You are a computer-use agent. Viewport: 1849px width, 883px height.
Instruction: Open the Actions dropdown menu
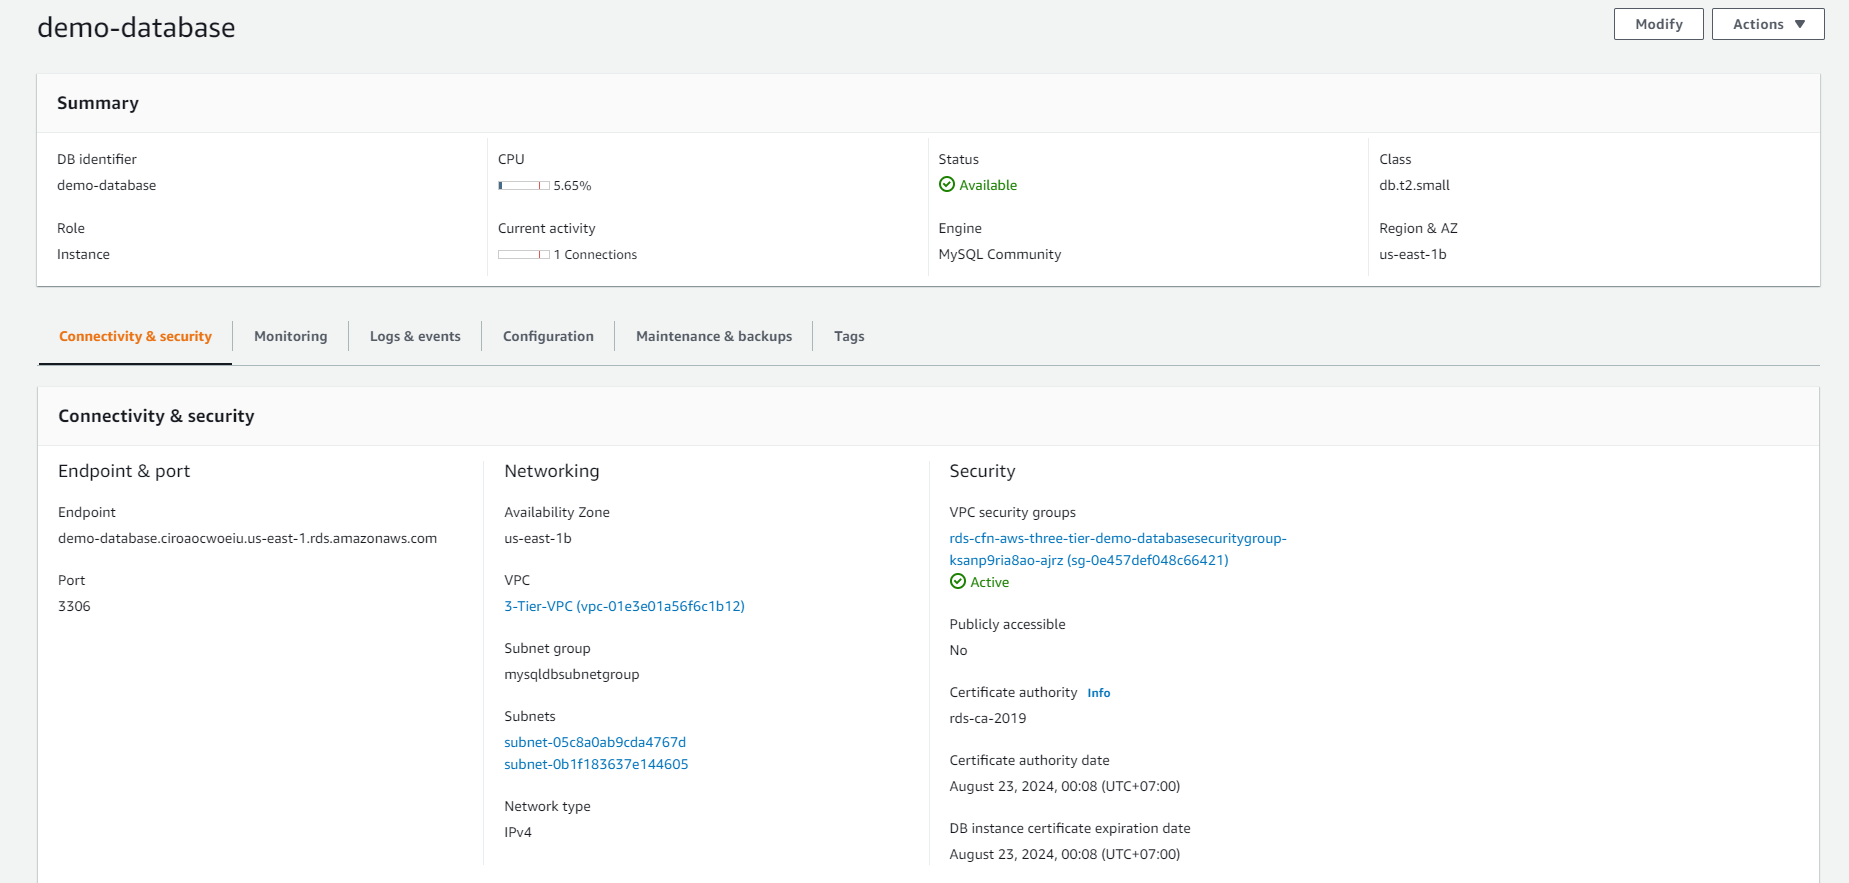click(x=1767, y=24)
